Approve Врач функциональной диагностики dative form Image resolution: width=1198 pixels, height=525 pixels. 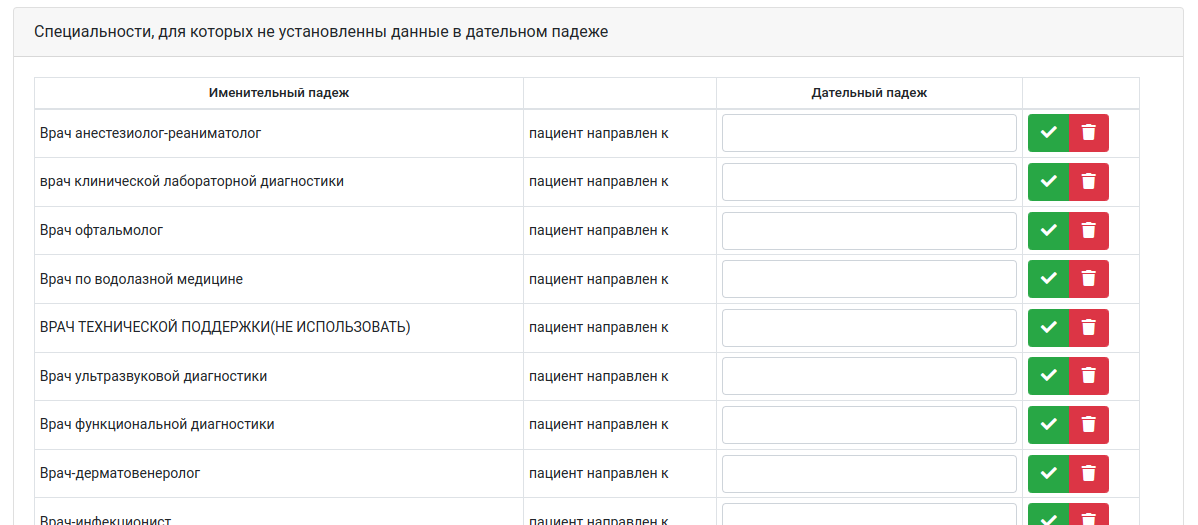[1048, 424]
